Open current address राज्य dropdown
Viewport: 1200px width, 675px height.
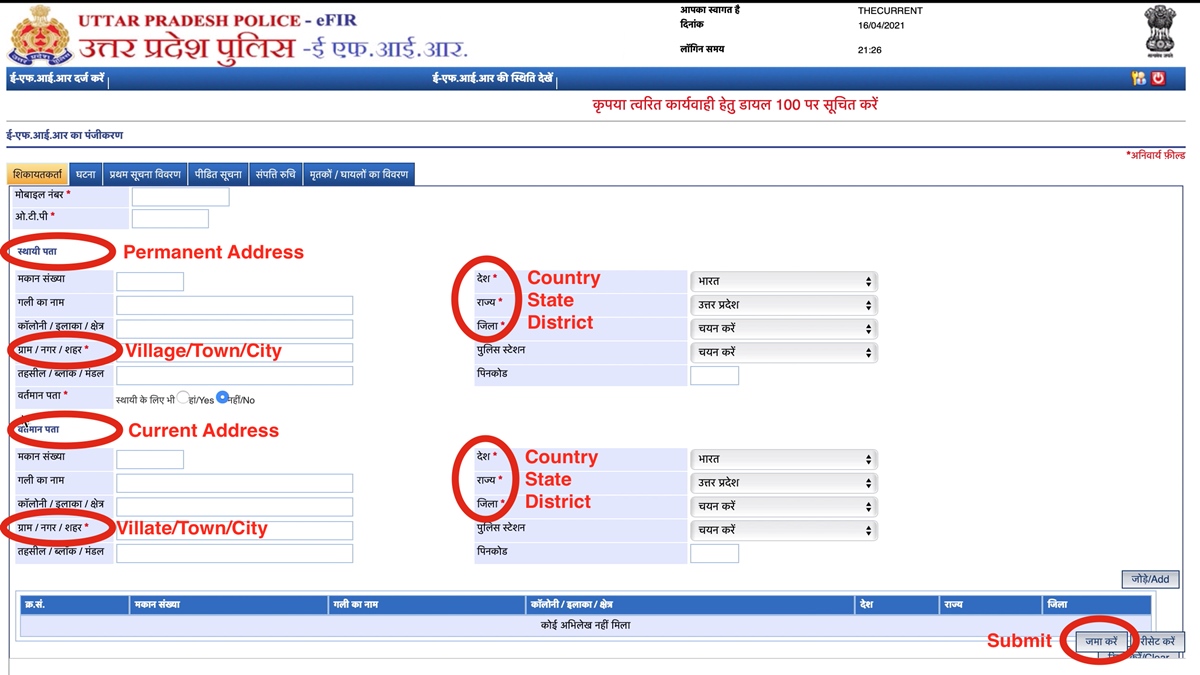coord(784,483)
